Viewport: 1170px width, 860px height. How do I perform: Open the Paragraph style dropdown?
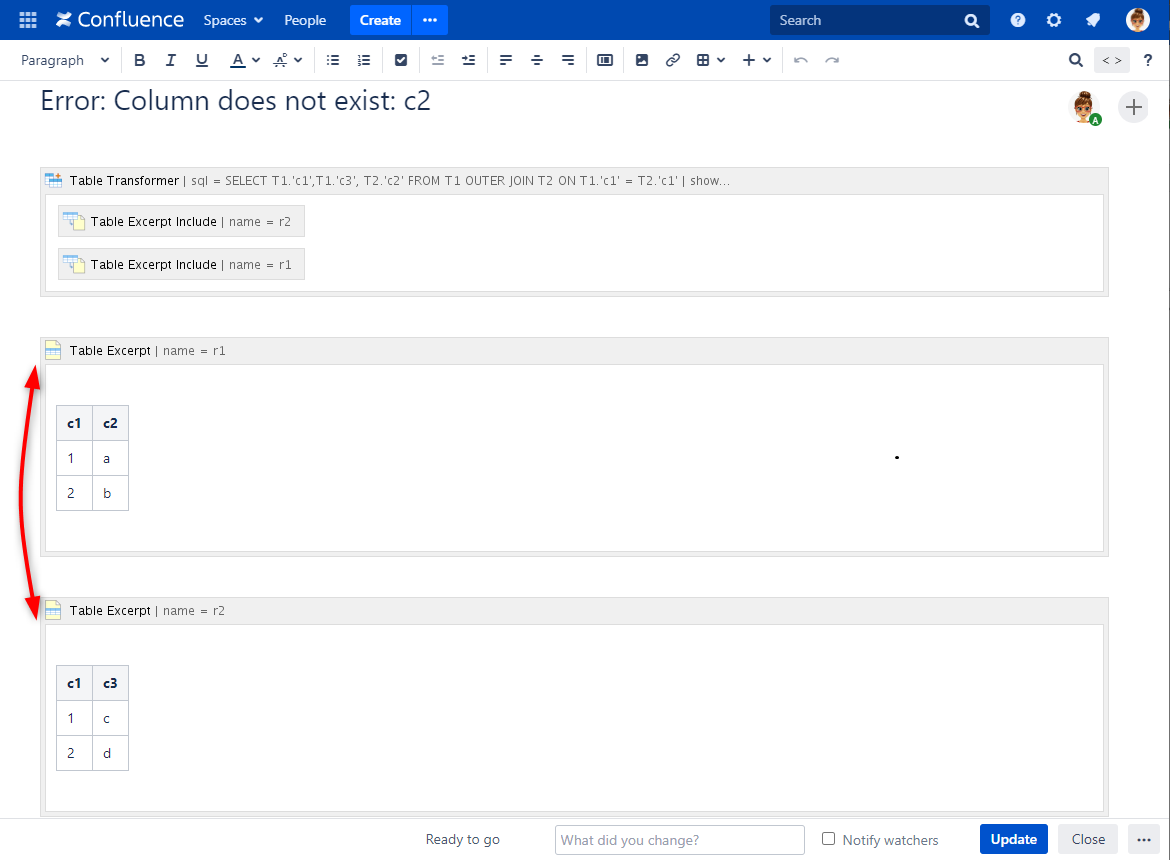click(64, 60)
